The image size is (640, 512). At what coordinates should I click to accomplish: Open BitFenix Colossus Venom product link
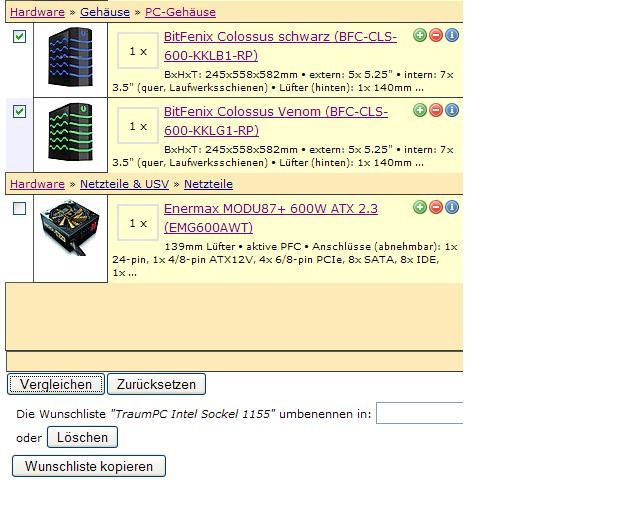tap(276, 121)
